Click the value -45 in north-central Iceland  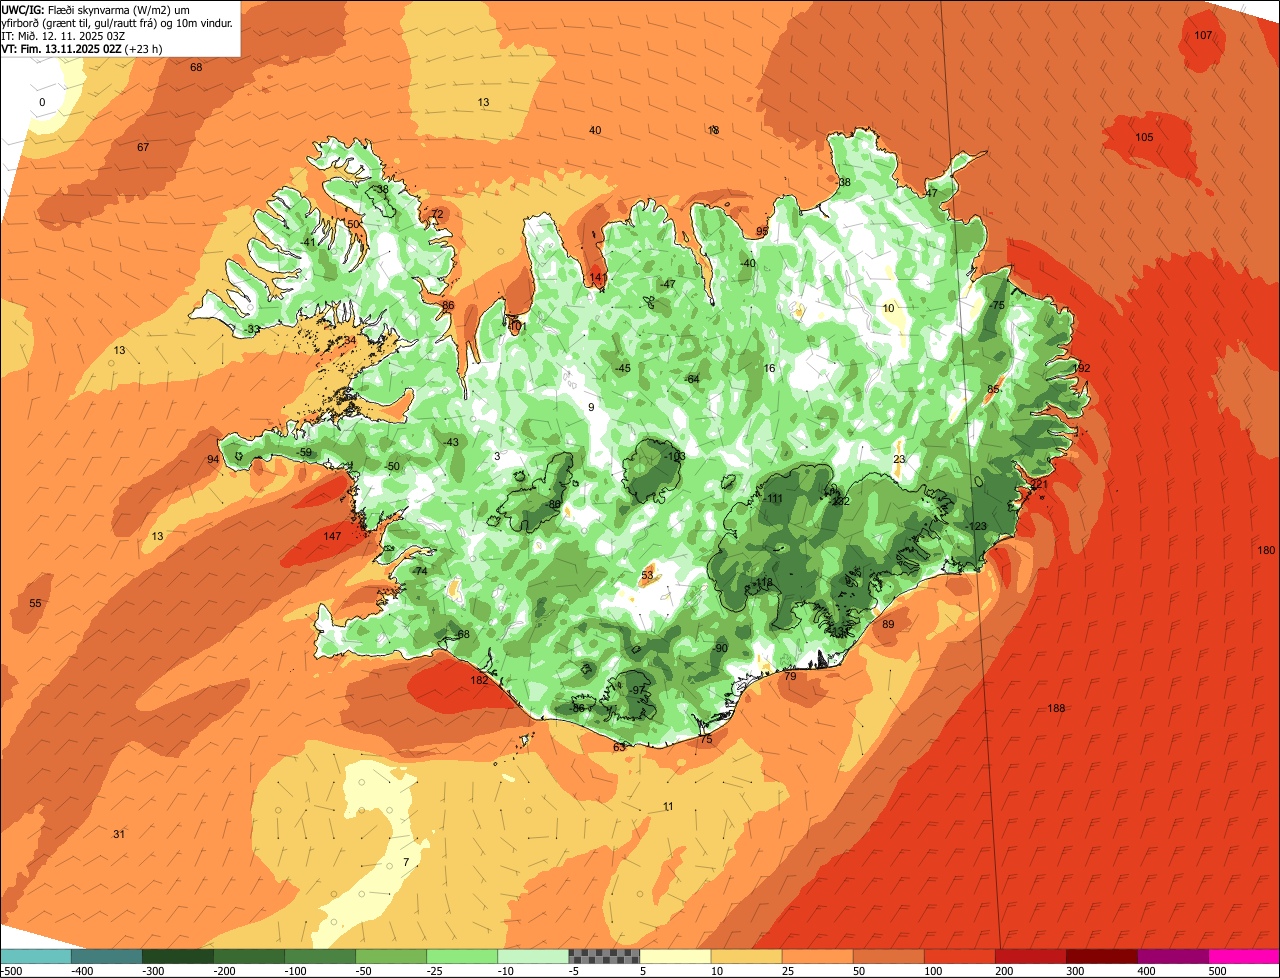coord(622,368)
